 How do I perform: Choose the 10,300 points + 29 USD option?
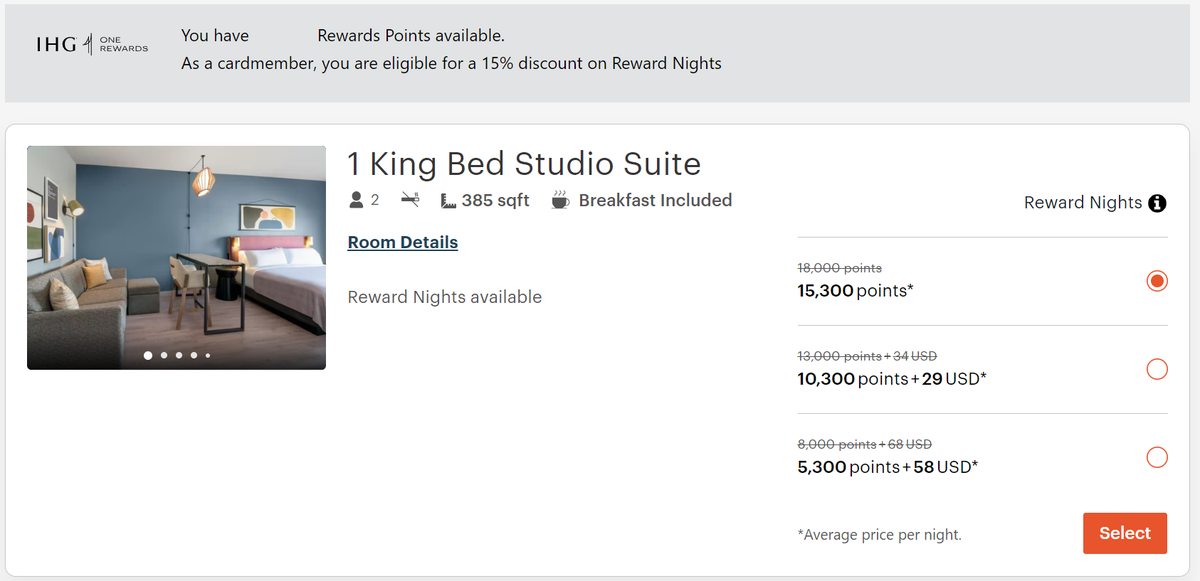[1156, 369]
